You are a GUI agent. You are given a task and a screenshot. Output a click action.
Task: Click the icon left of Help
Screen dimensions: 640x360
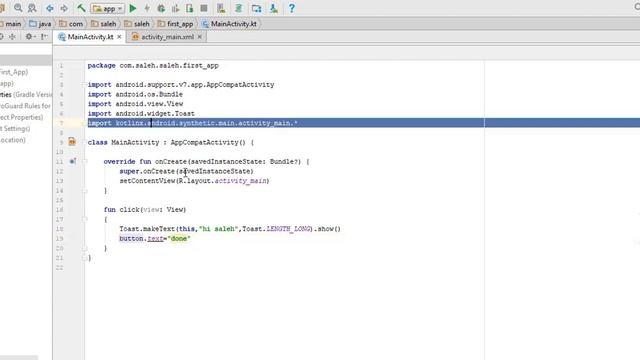coord(274,8)
